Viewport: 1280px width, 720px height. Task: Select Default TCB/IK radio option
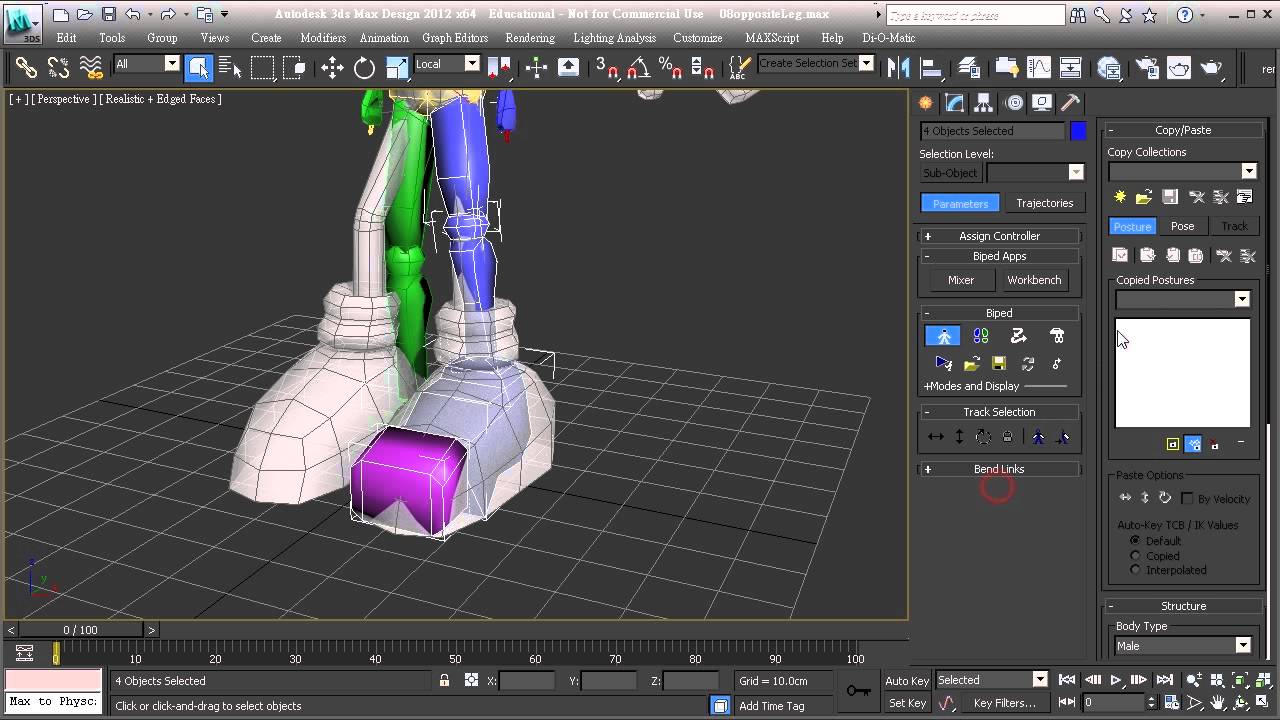click(1135, 541)
